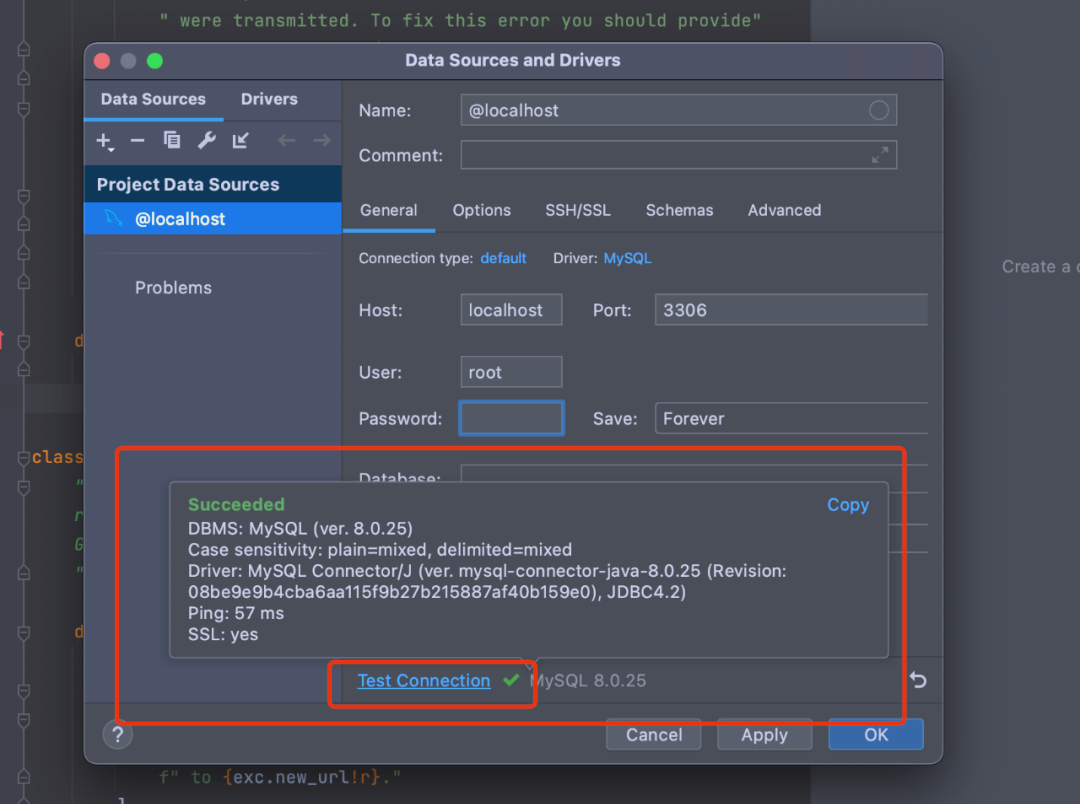1080x804 pixels.
Task: Select @localhost in Project Data Sources
Action: (x=213, y=218)
